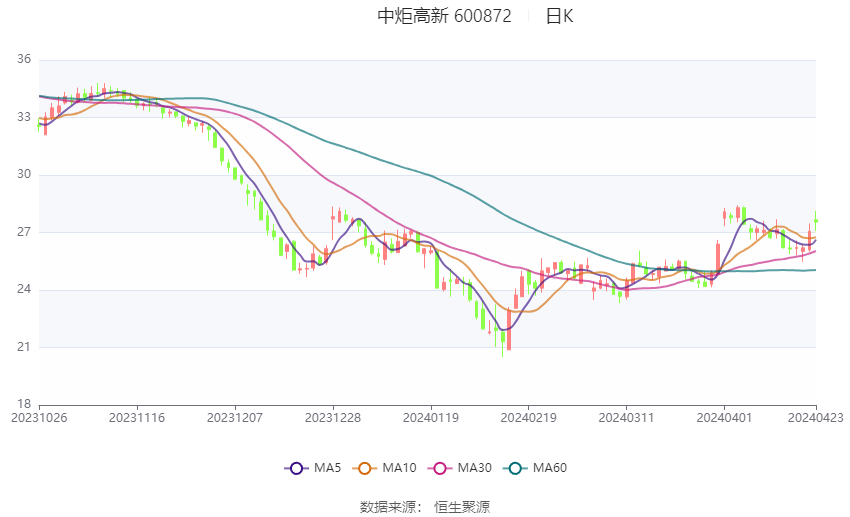Click the 20240219 x-axis date label

pos(529,418)
